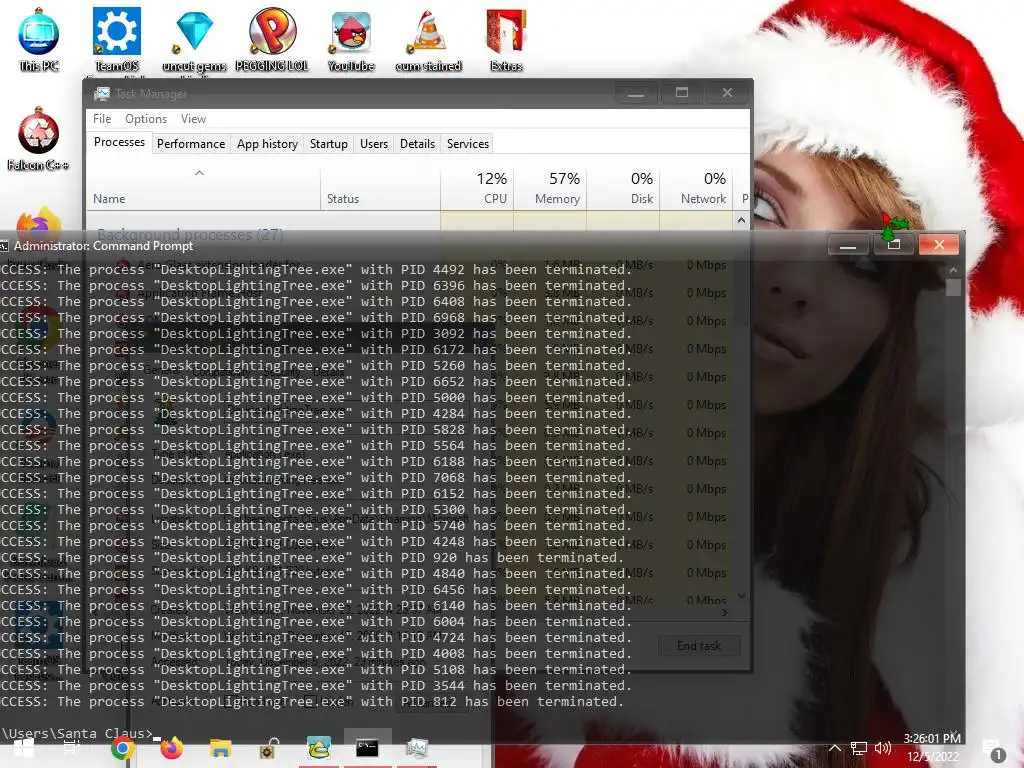Viewport: 1024px width, 768px height.
Task: Sort by the 0% Disk column
Action: pos(623,189)
